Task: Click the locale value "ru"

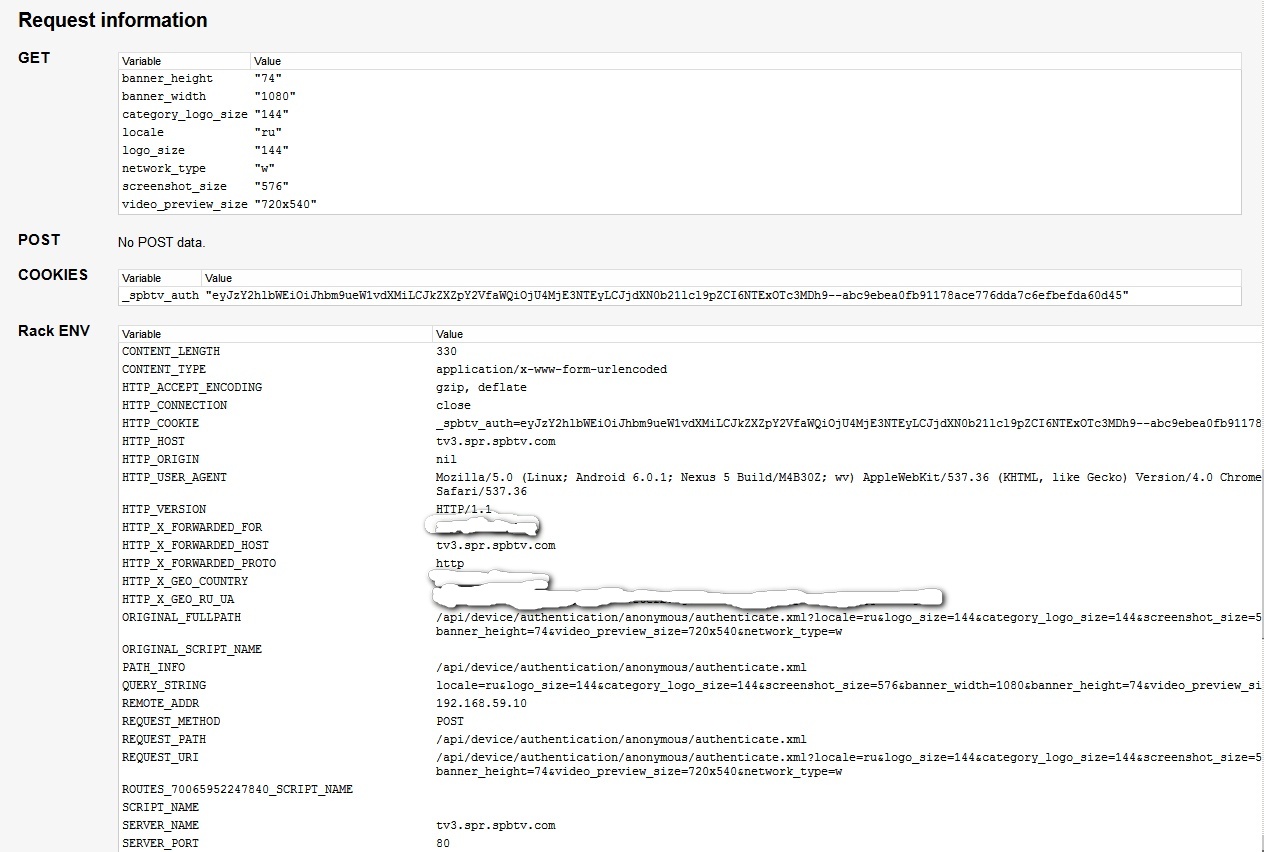Action: pos(268,132)
